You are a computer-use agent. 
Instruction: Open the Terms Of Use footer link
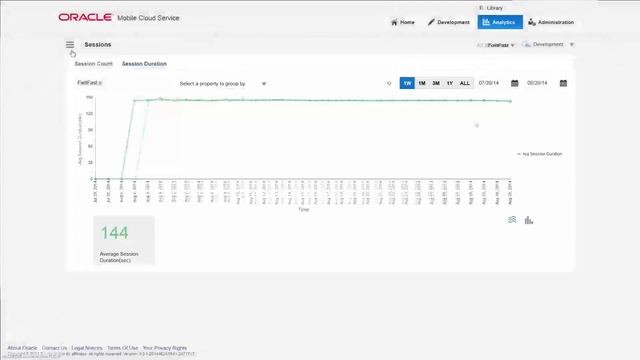[122, 348]
